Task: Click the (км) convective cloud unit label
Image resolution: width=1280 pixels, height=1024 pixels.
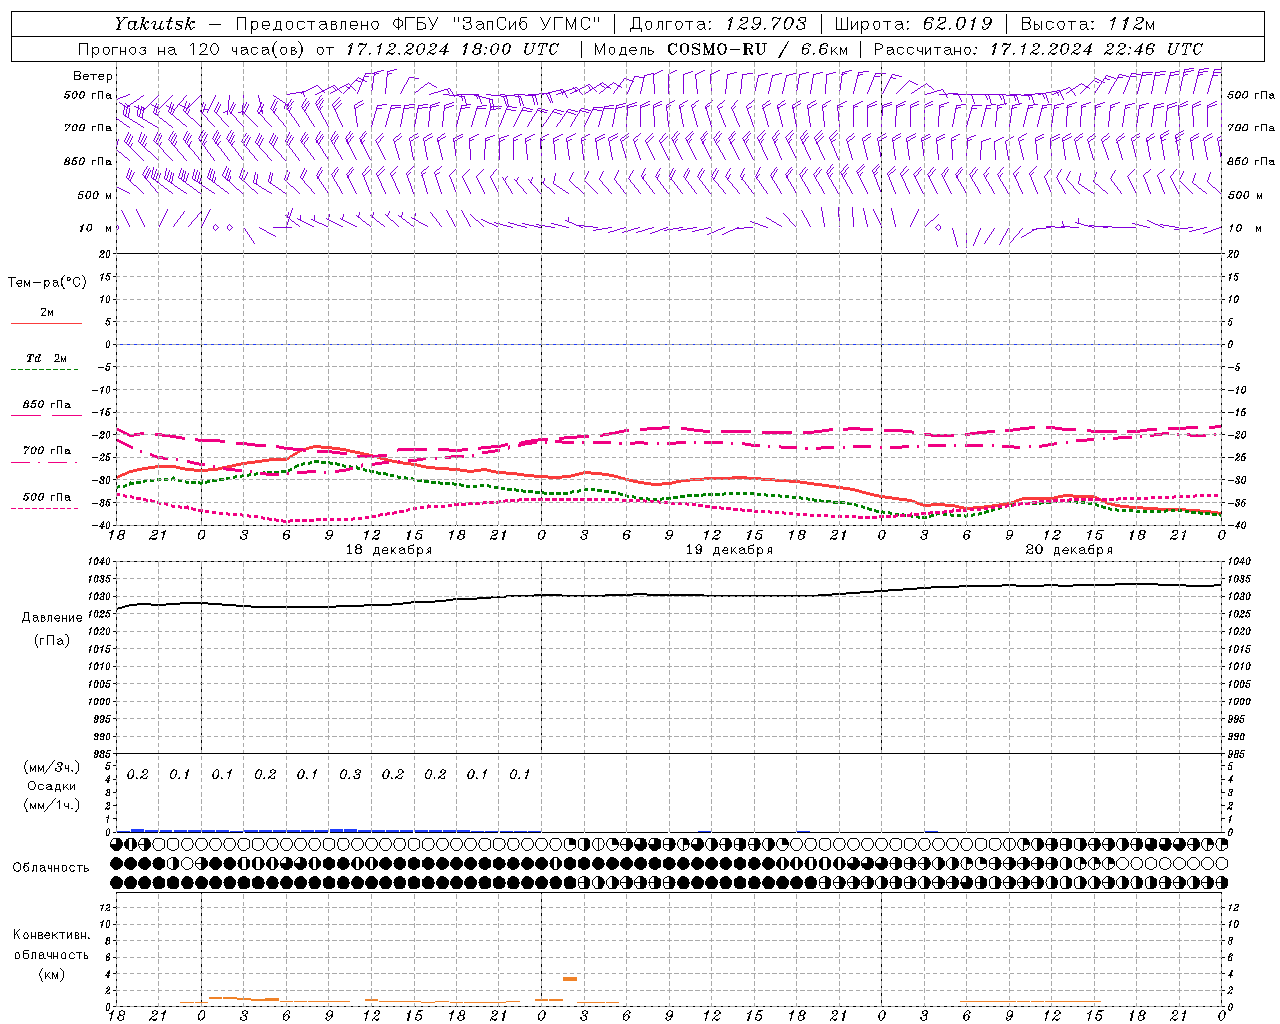Action: point(52,974)
